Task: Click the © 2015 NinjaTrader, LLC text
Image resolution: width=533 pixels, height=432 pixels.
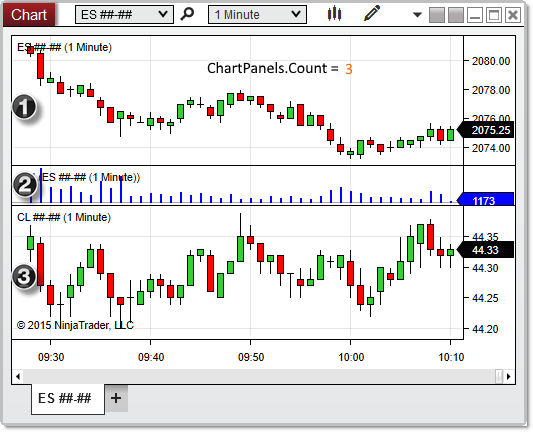Action: pyautogui.click(x=75, y=325)
